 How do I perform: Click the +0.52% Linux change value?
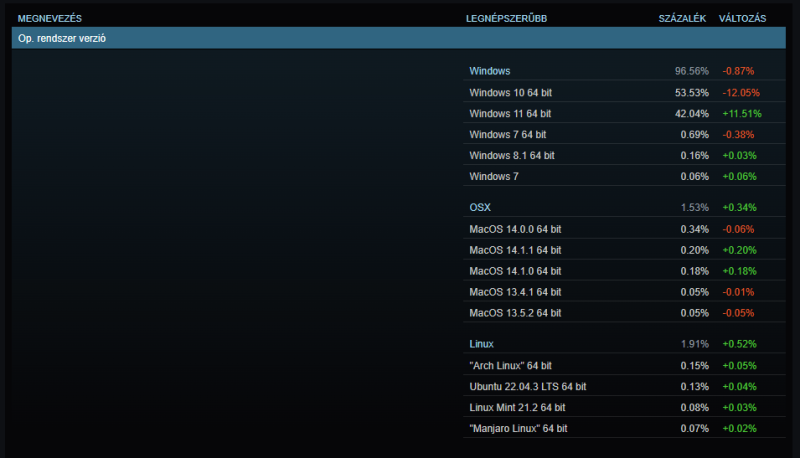tap(739, 344)
